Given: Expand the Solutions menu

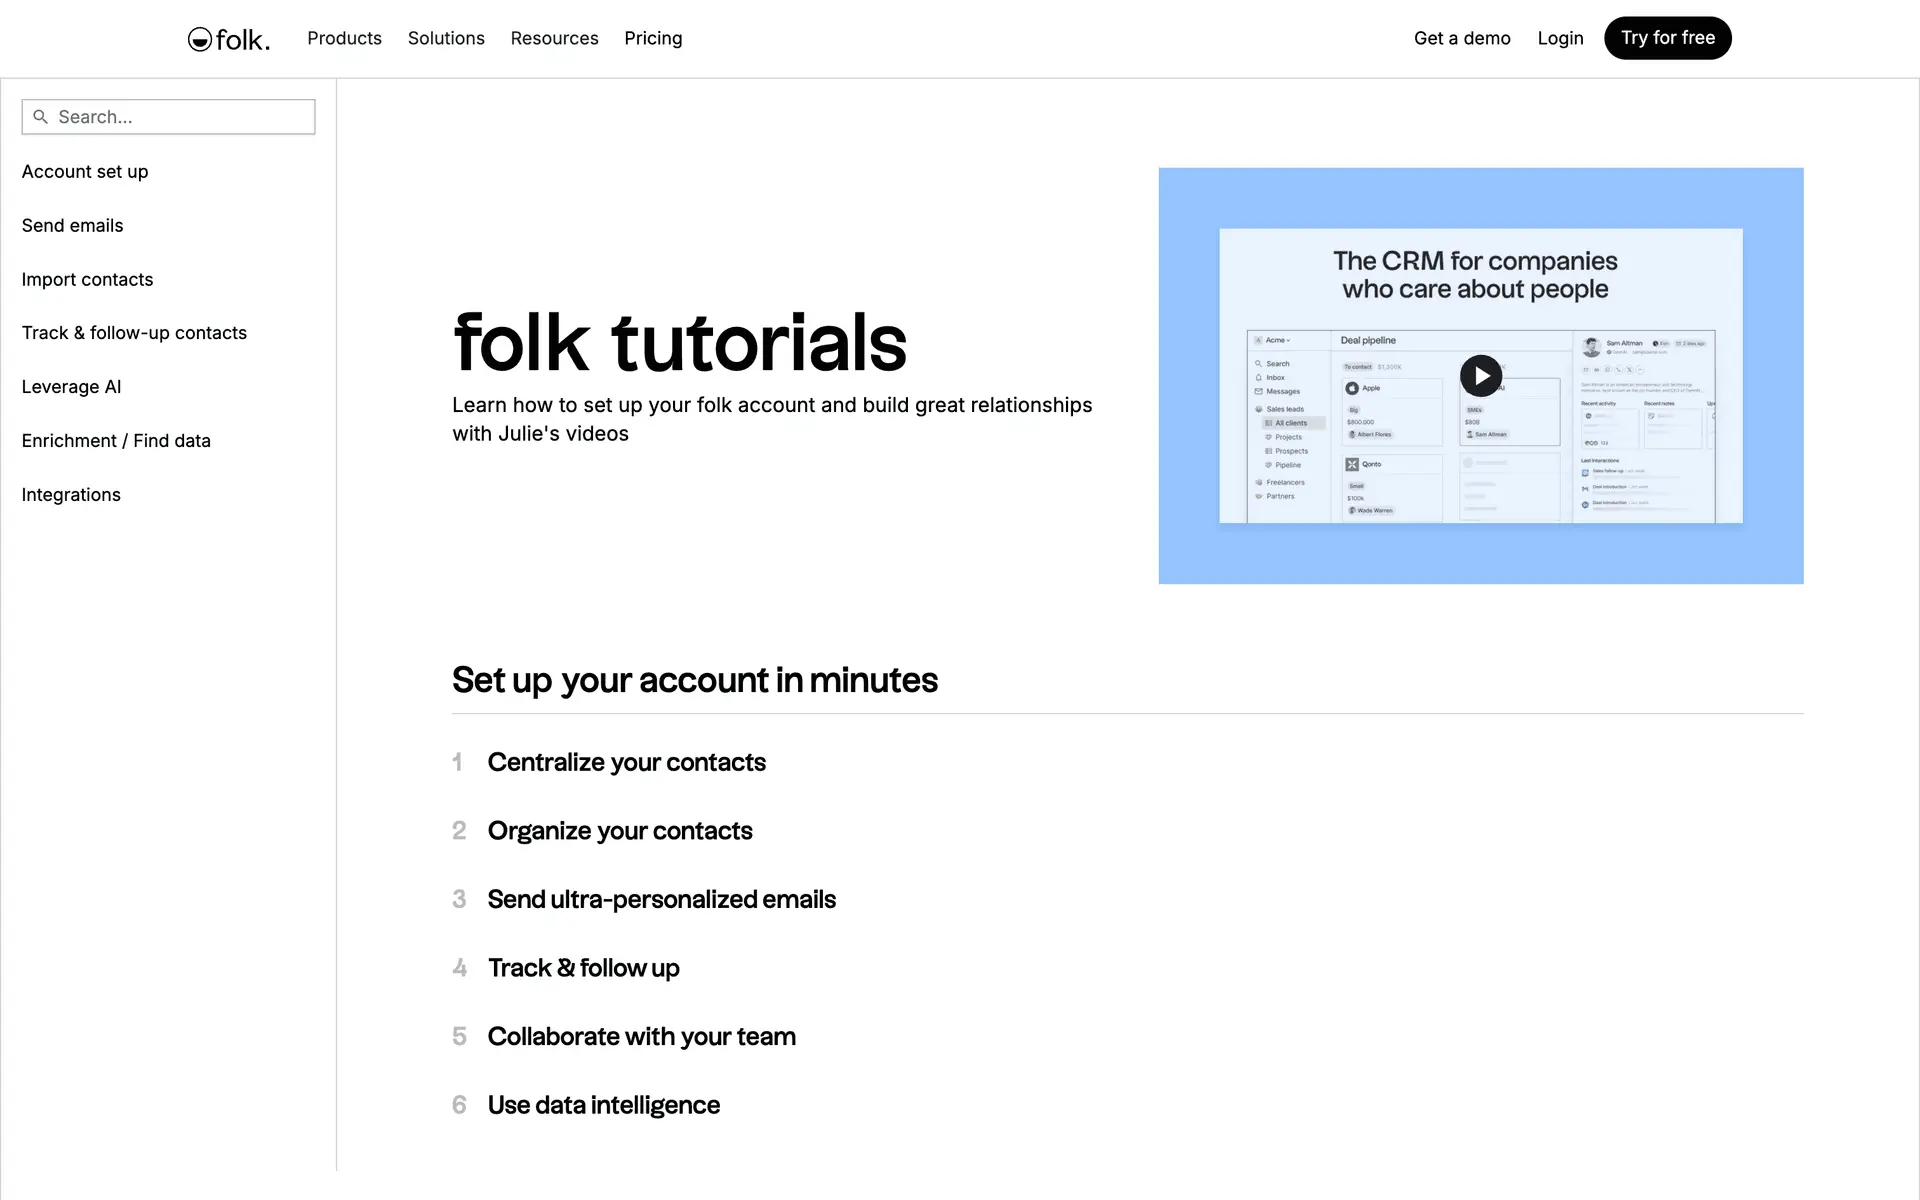Looking at the screenshot, I should click(446, 38).
